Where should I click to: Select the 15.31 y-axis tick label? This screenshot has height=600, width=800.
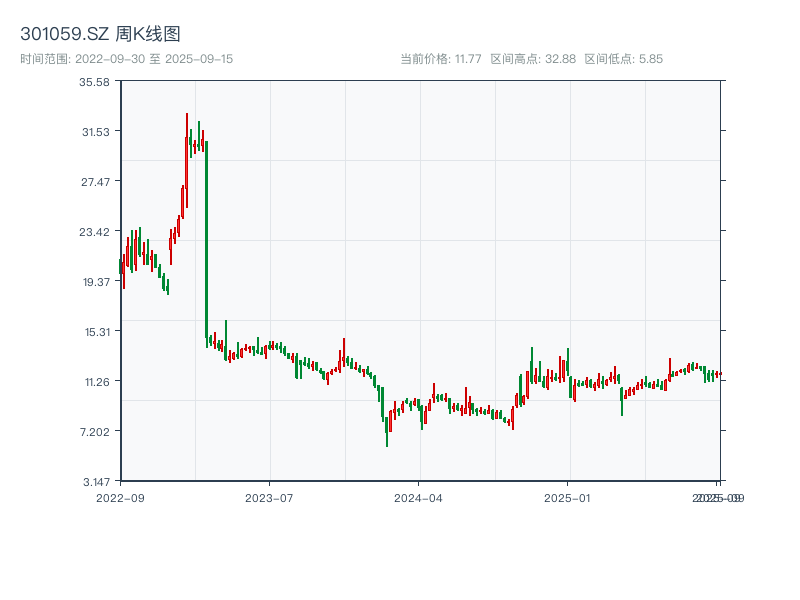point(95,332)
